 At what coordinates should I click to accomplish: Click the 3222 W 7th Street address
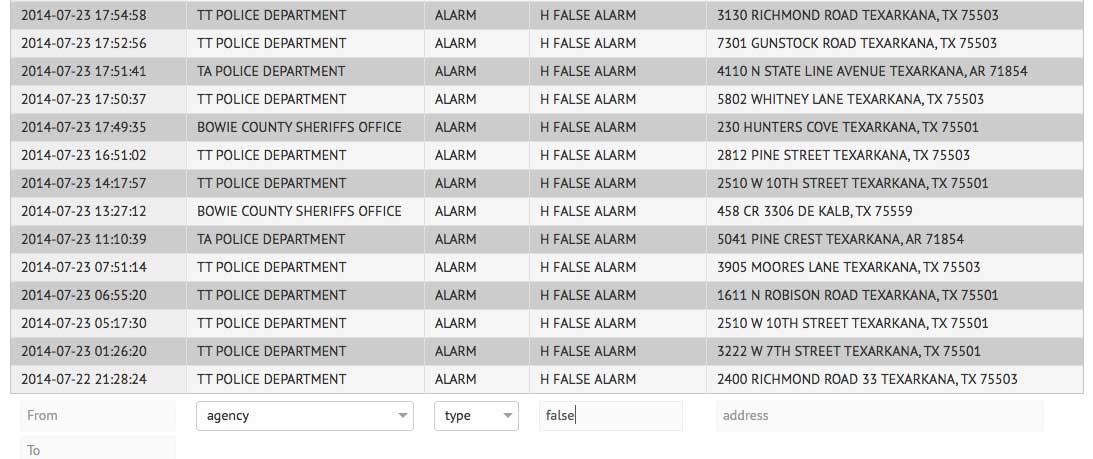pyautogui.click(x=848, y=352)
